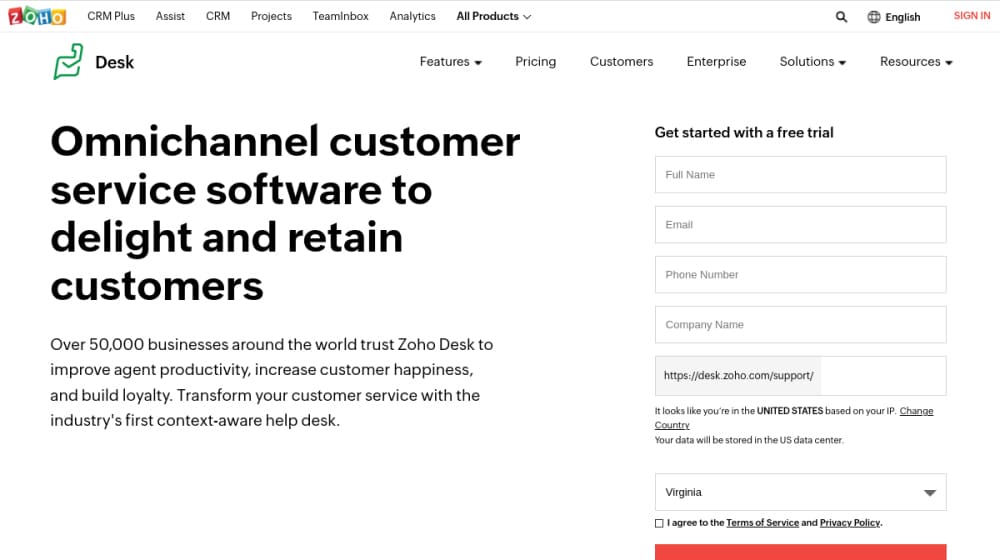
Task: Click the desk.zoho.com/support portal URL field
Action: pos(800,376)
